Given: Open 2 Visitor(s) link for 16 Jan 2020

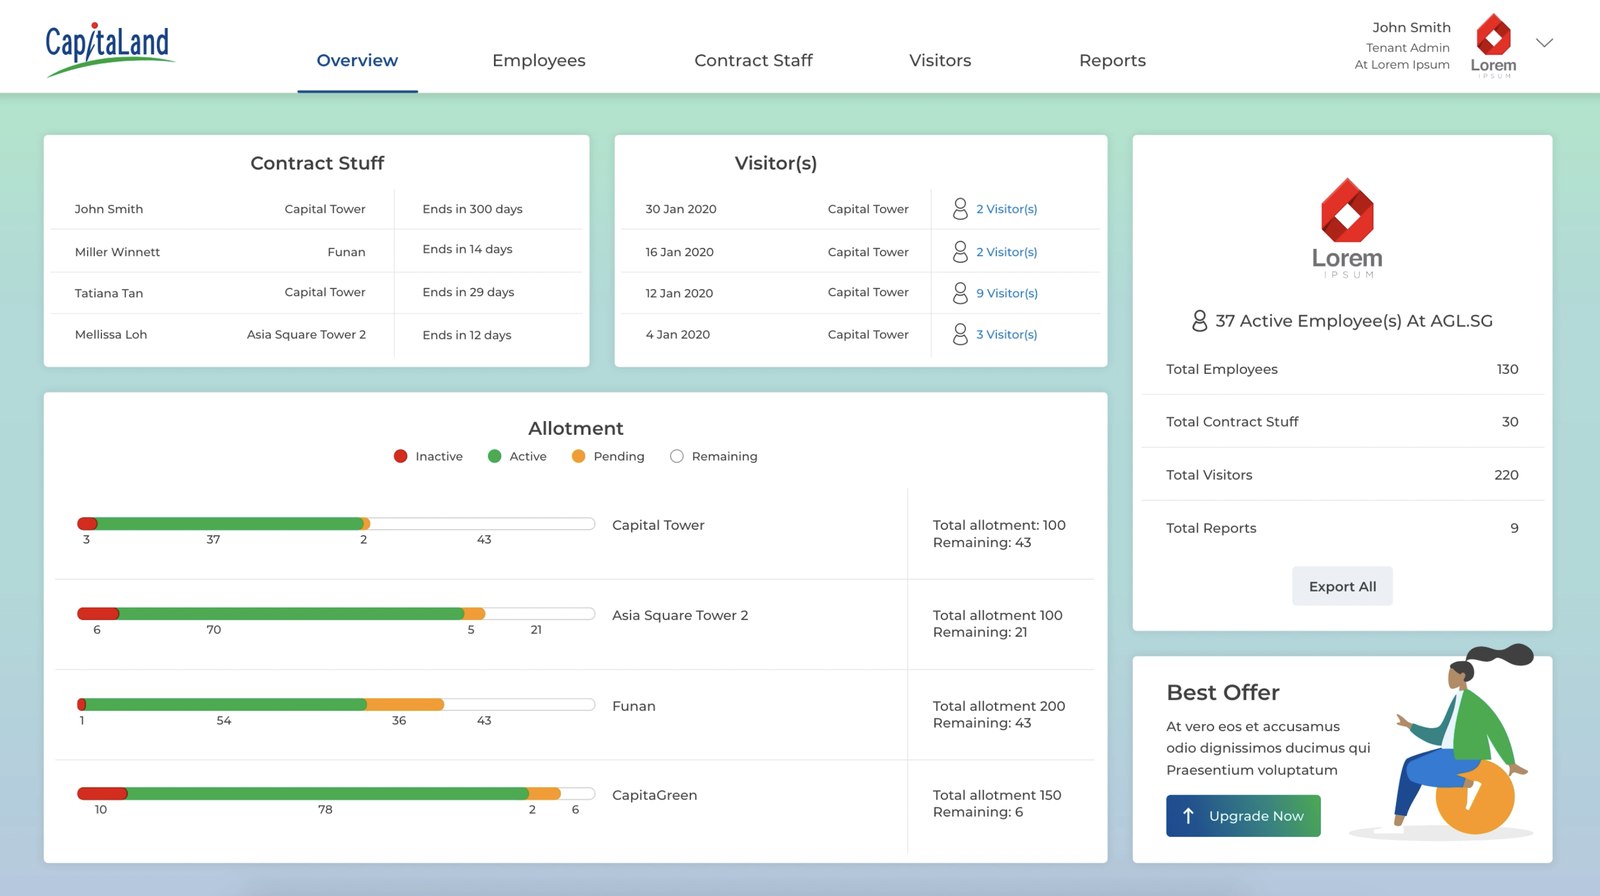Looking at the screenshot, I should click(1006, 252).
